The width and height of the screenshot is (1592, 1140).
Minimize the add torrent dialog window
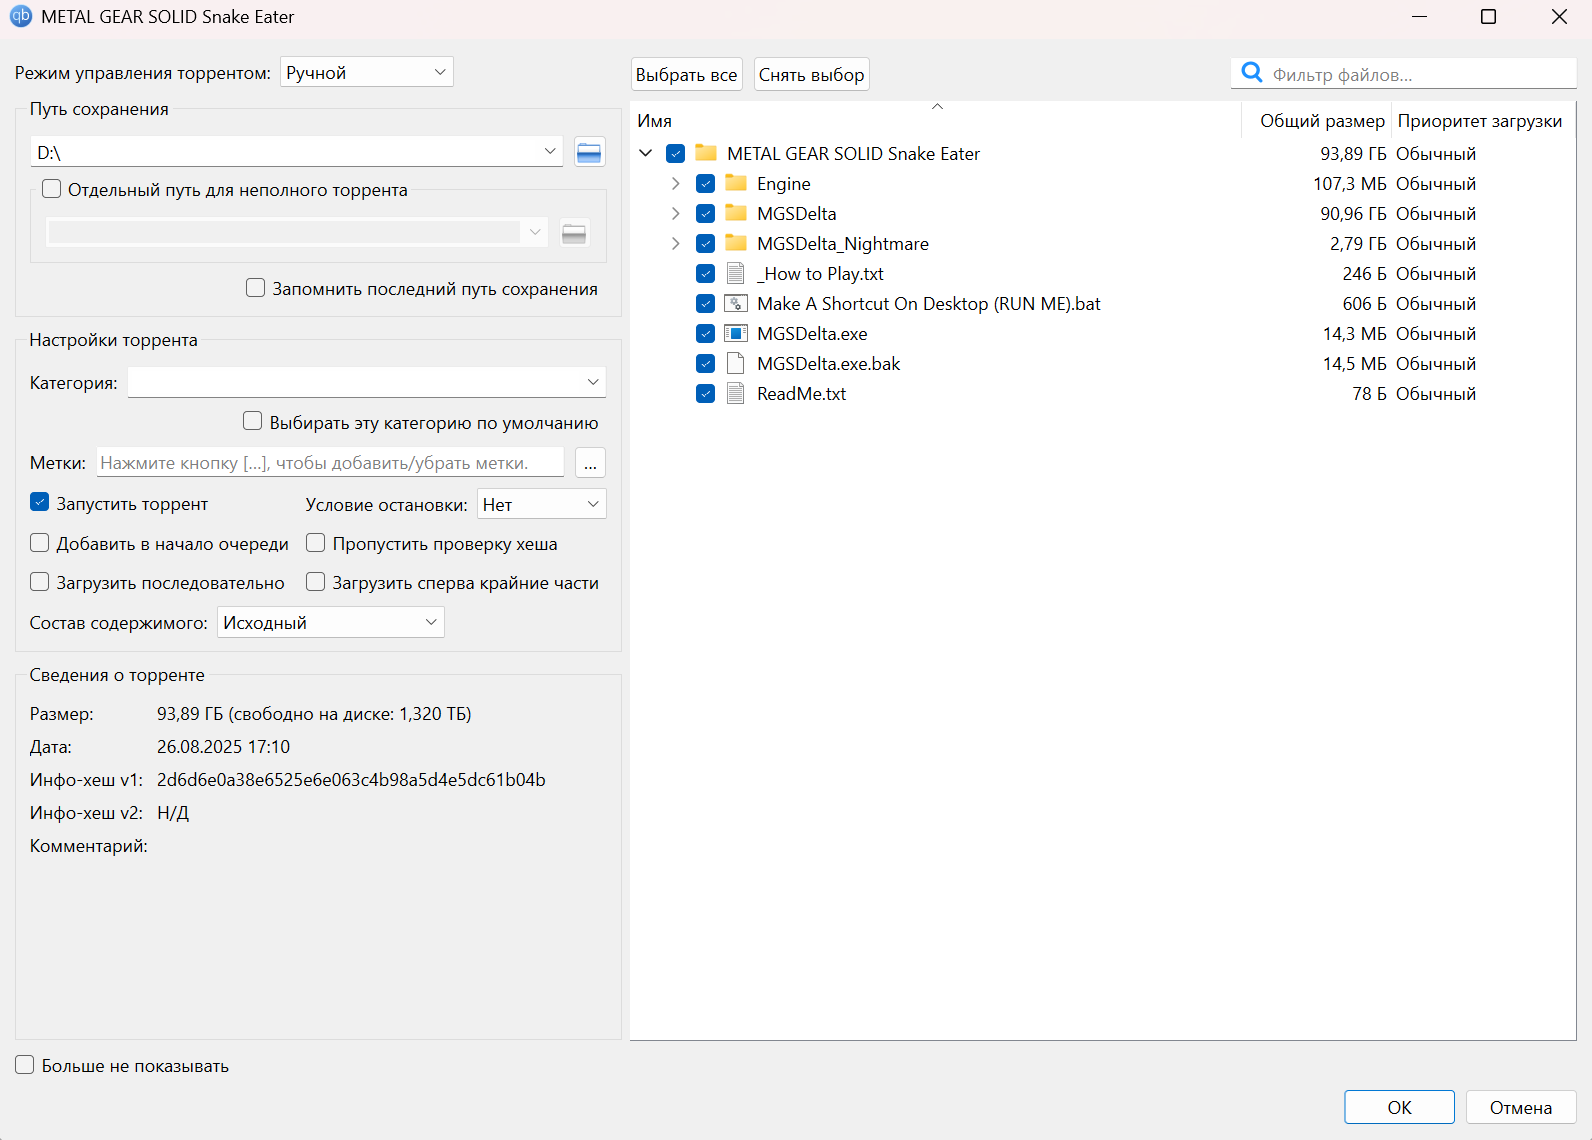click(x=1419, y=17)
